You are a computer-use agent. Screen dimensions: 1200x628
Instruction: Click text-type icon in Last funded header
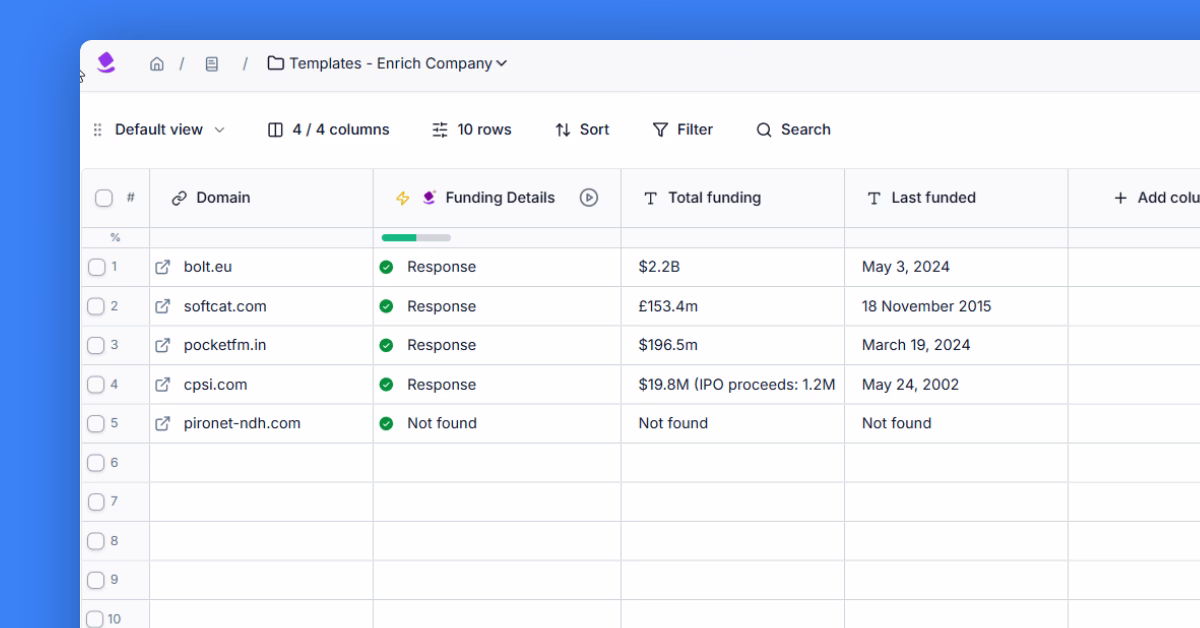874,198
